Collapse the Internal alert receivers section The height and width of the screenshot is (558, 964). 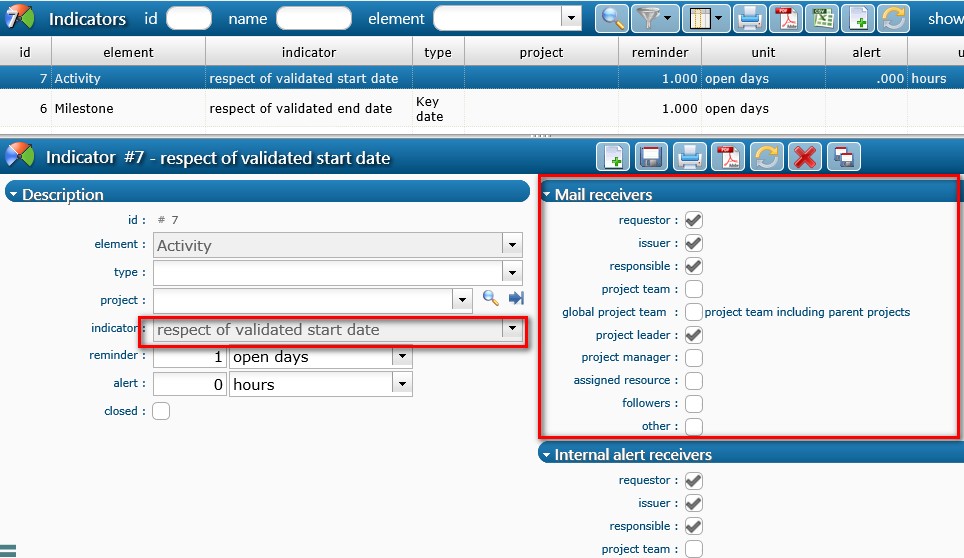click(x=547, y=455)
